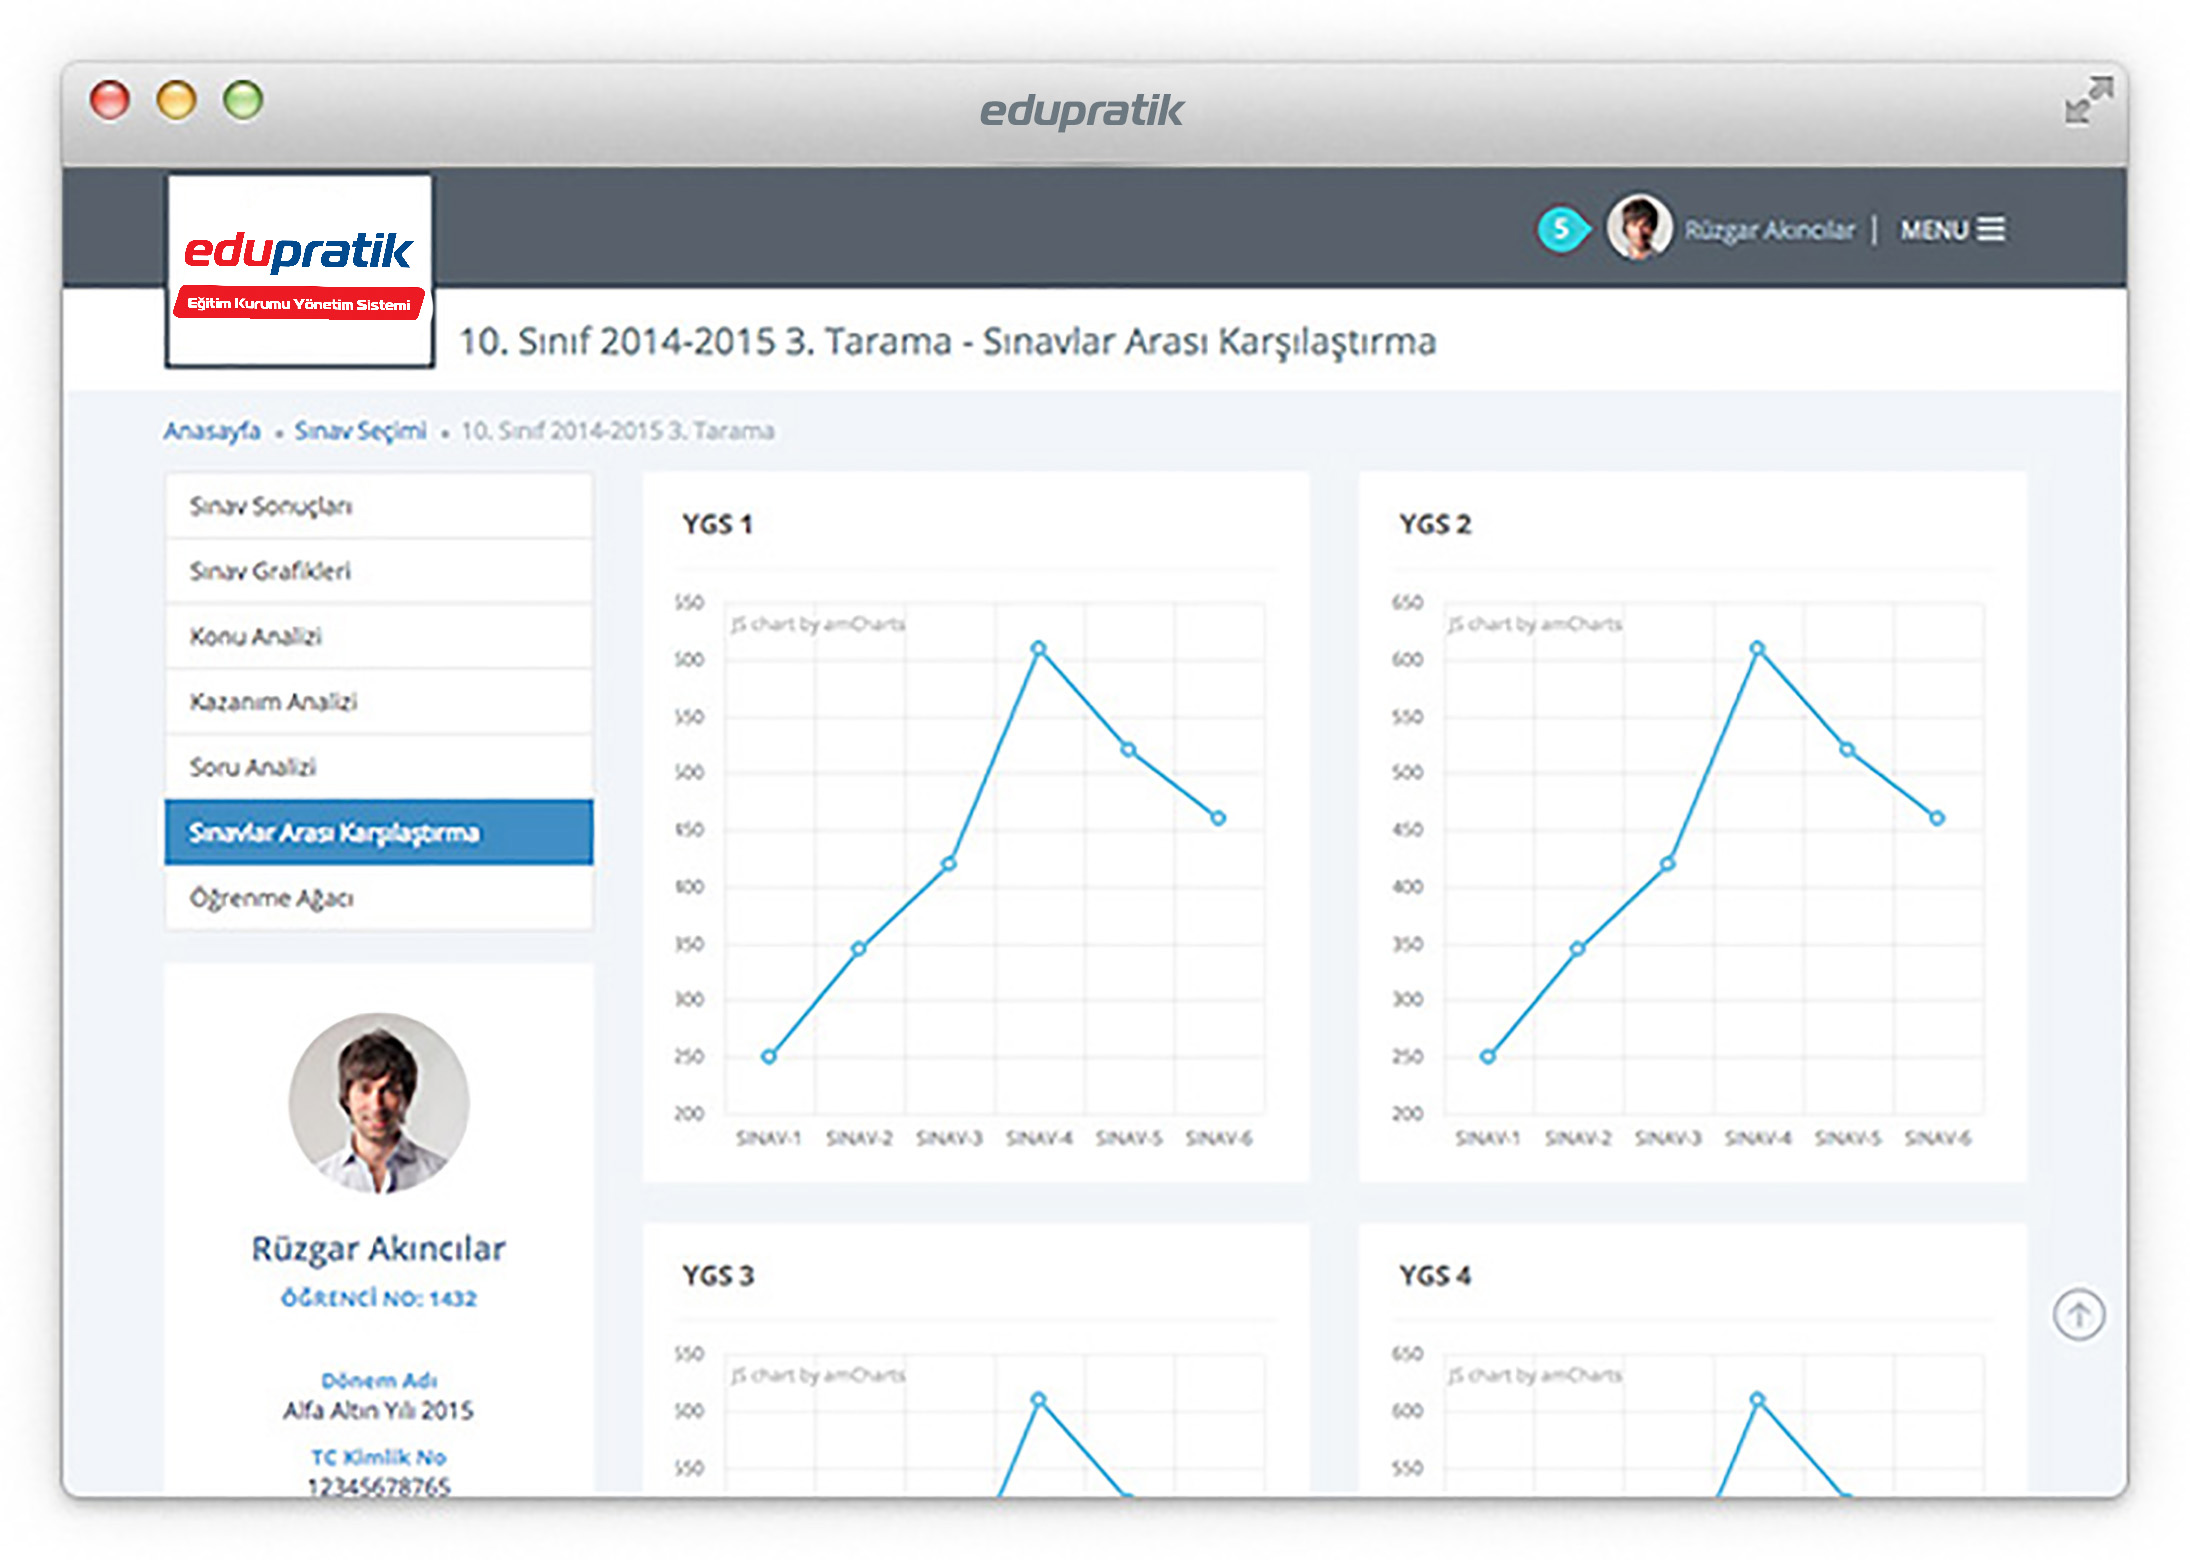The width and height of the screenshot is (2190, 1560).
Task: Click the teal S badge icon in header
Action: 1562,229
